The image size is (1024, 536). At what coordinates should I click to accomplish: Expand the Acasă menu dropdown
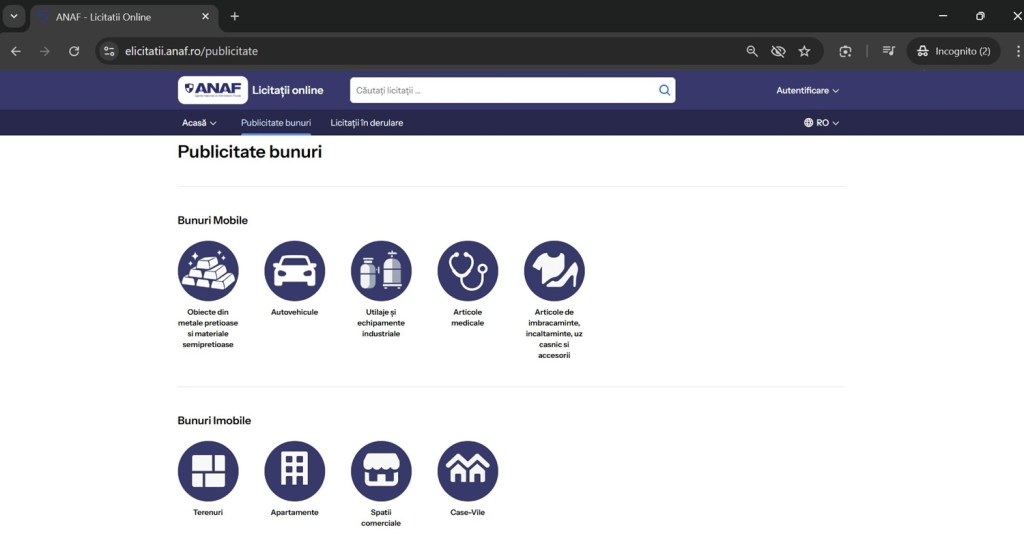point(199,123)
